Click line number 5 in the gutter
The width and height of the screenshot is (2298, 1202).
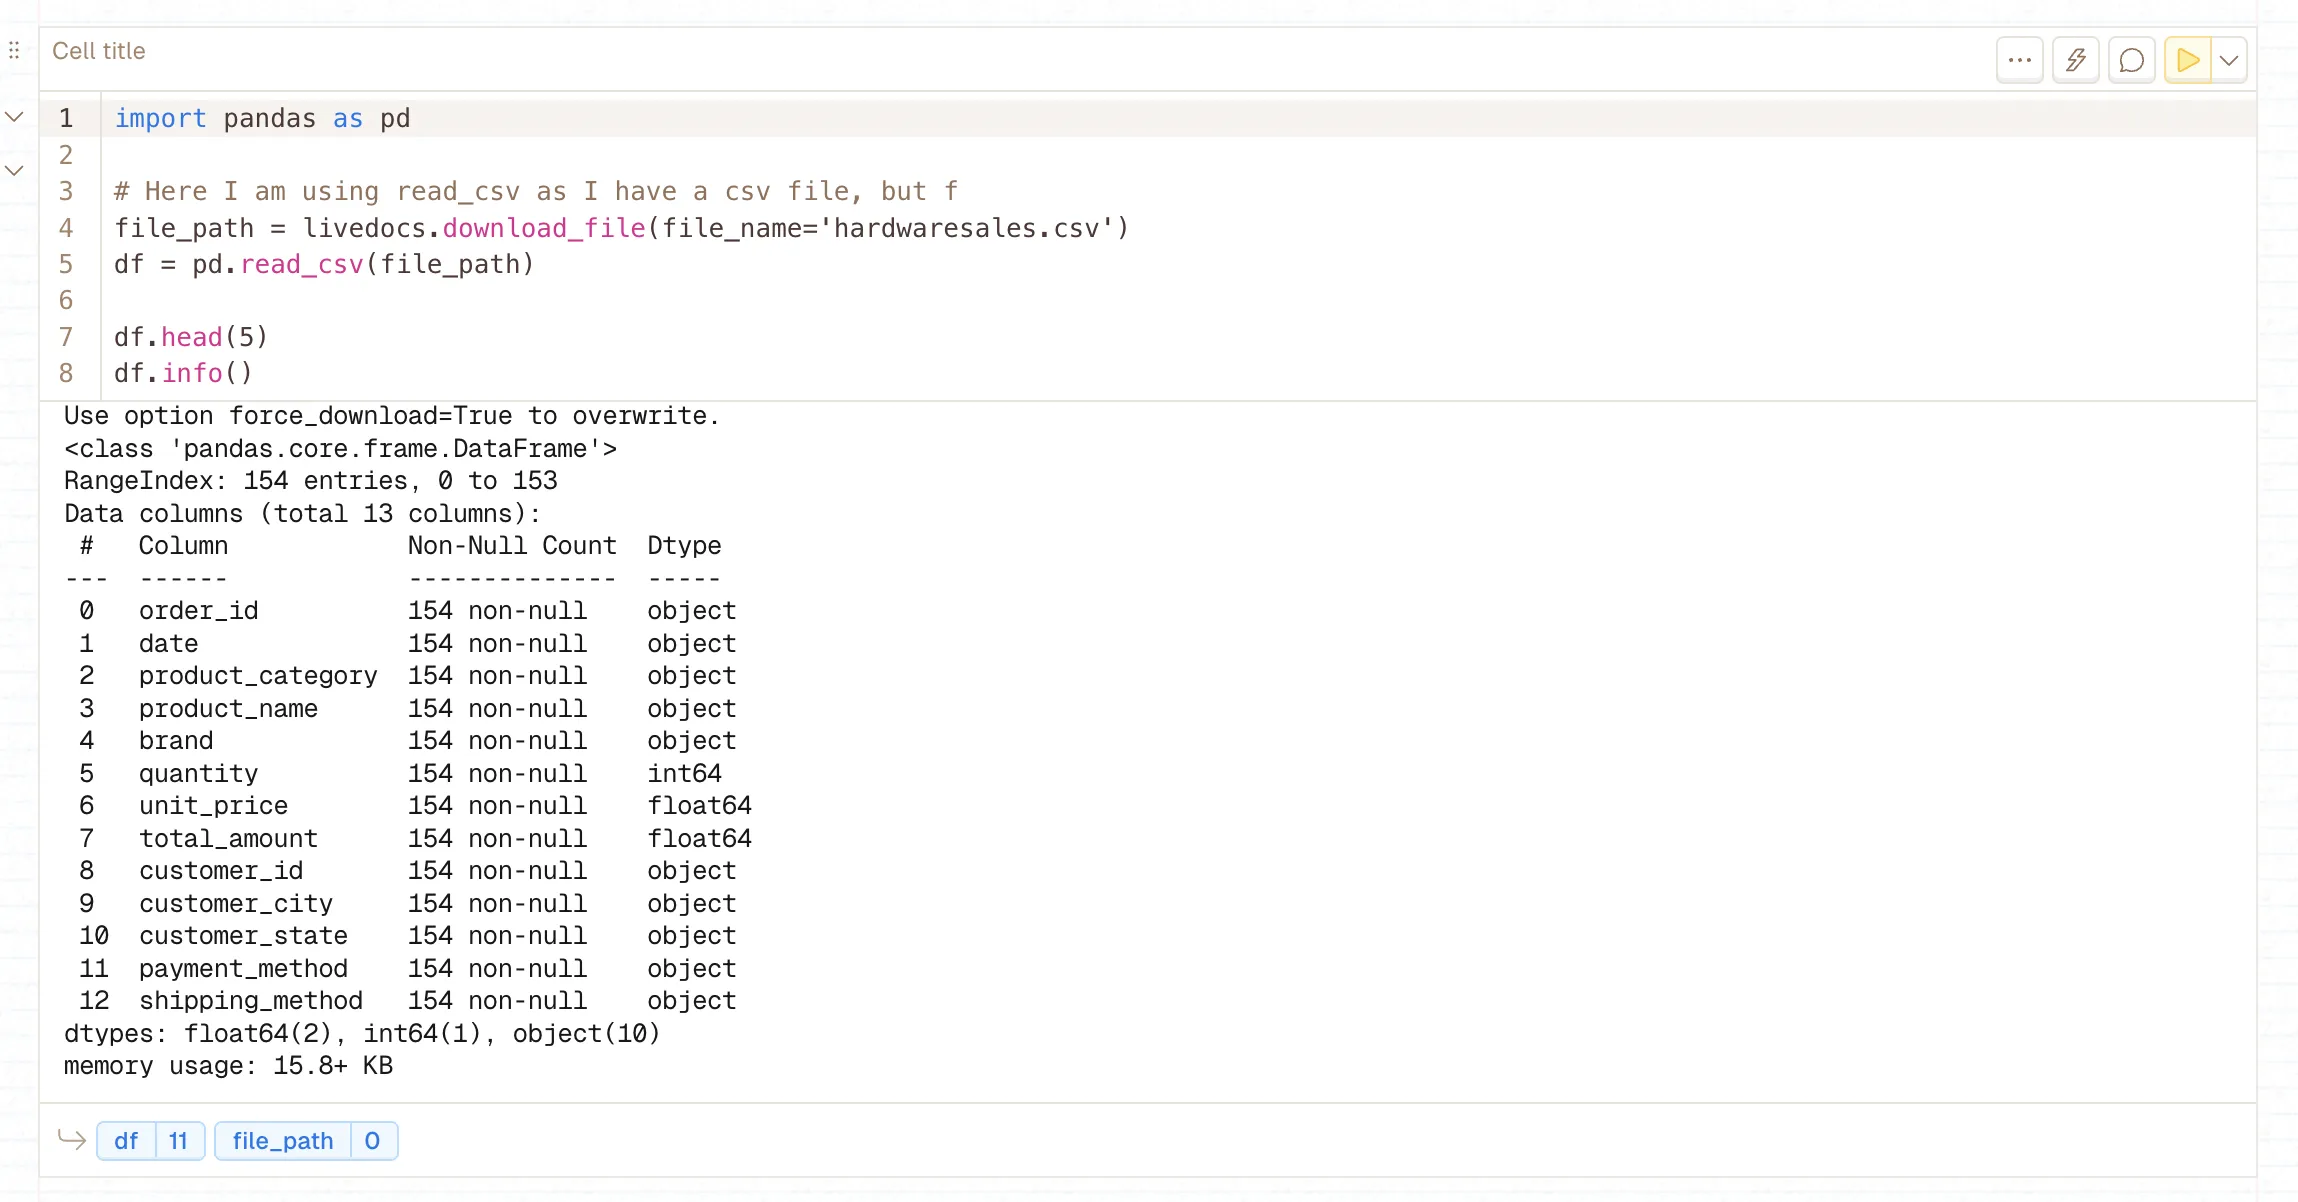coord(66,263)
